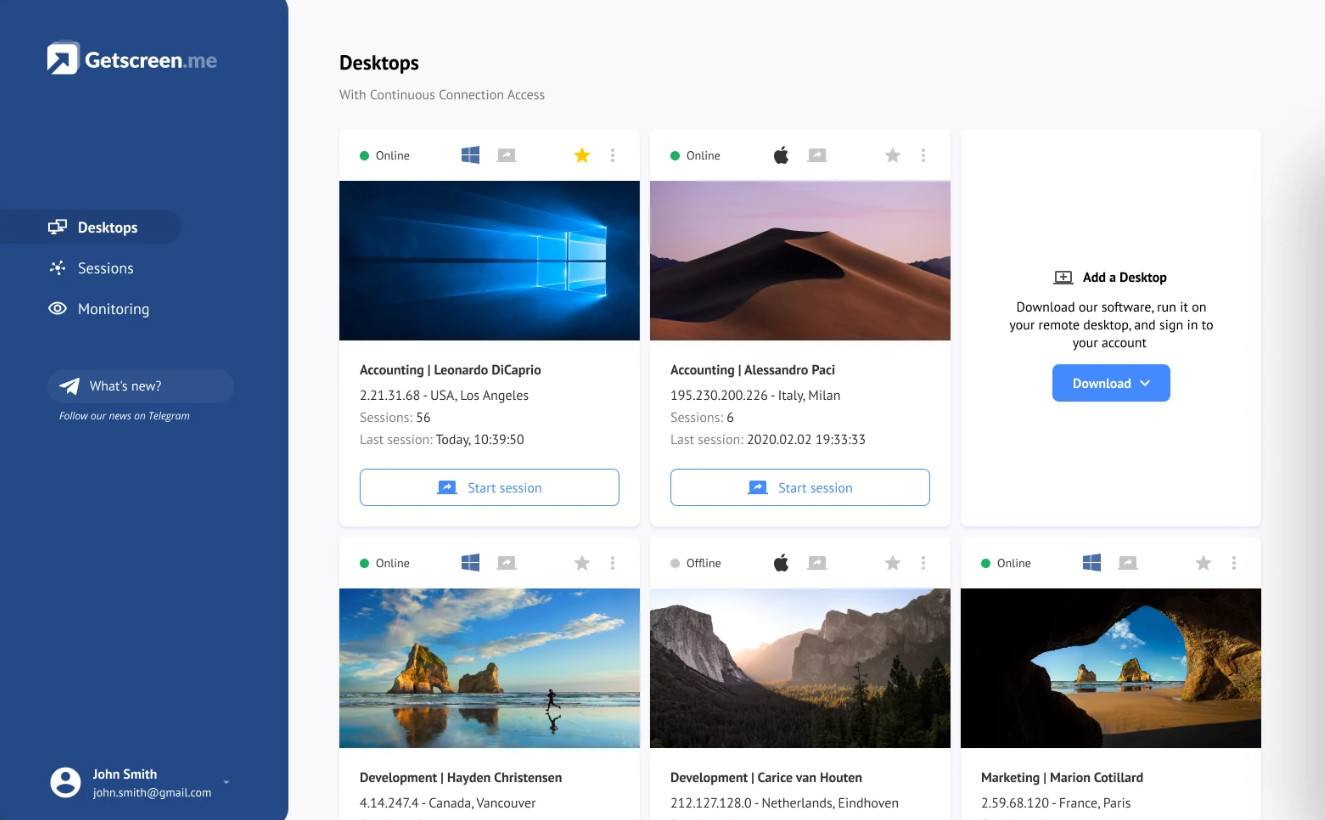Screen dimensions: 1325x820
Task: Click the Online status on Alessandro Paci card
Action: click(x=696, y=155)
